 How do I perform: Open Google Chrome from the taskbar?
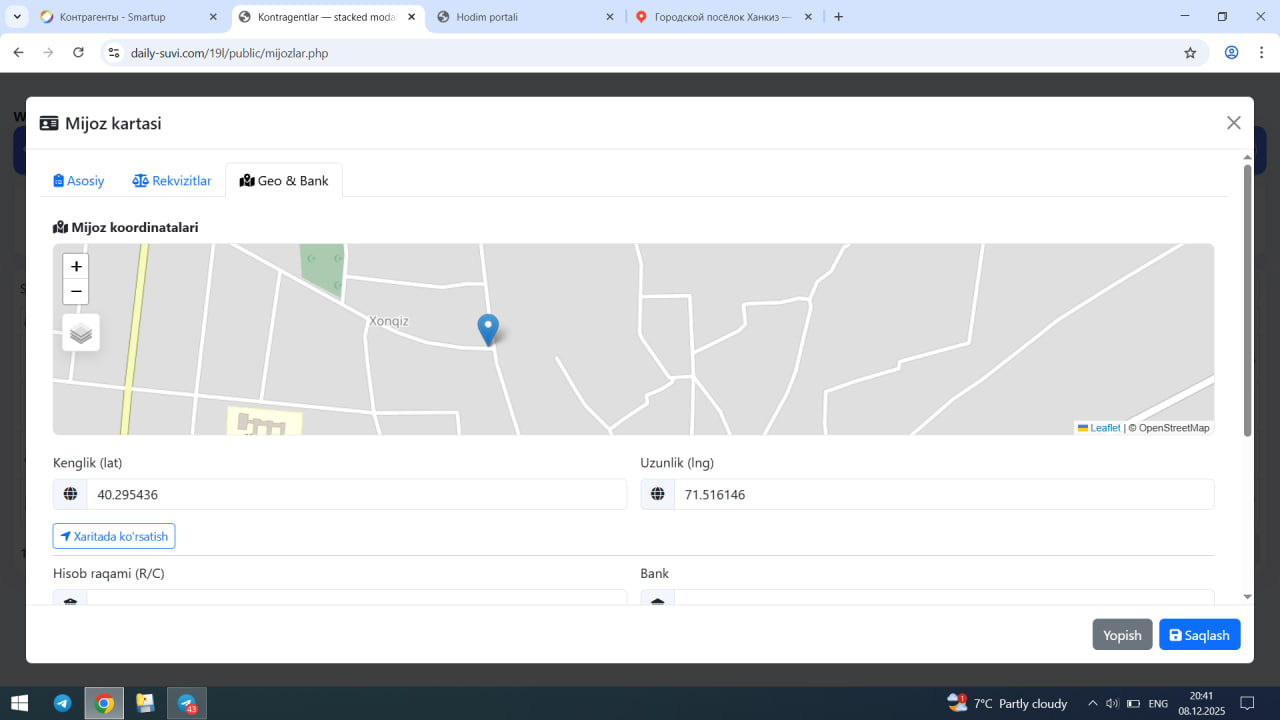[104, 703]
